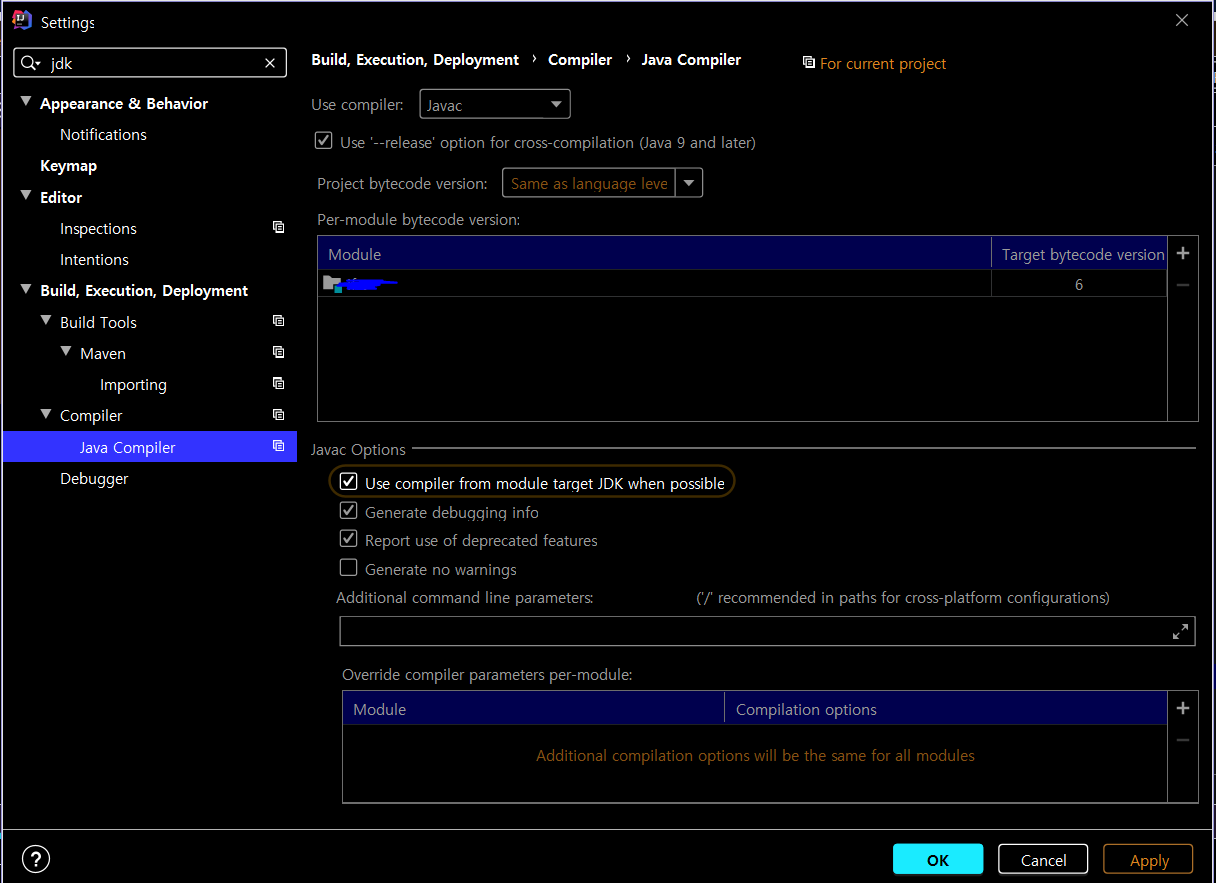Uncheck Generate debugging info
Image resolution: width=1216 pixels, height=883 pixels.
click(x=348, y=511)
